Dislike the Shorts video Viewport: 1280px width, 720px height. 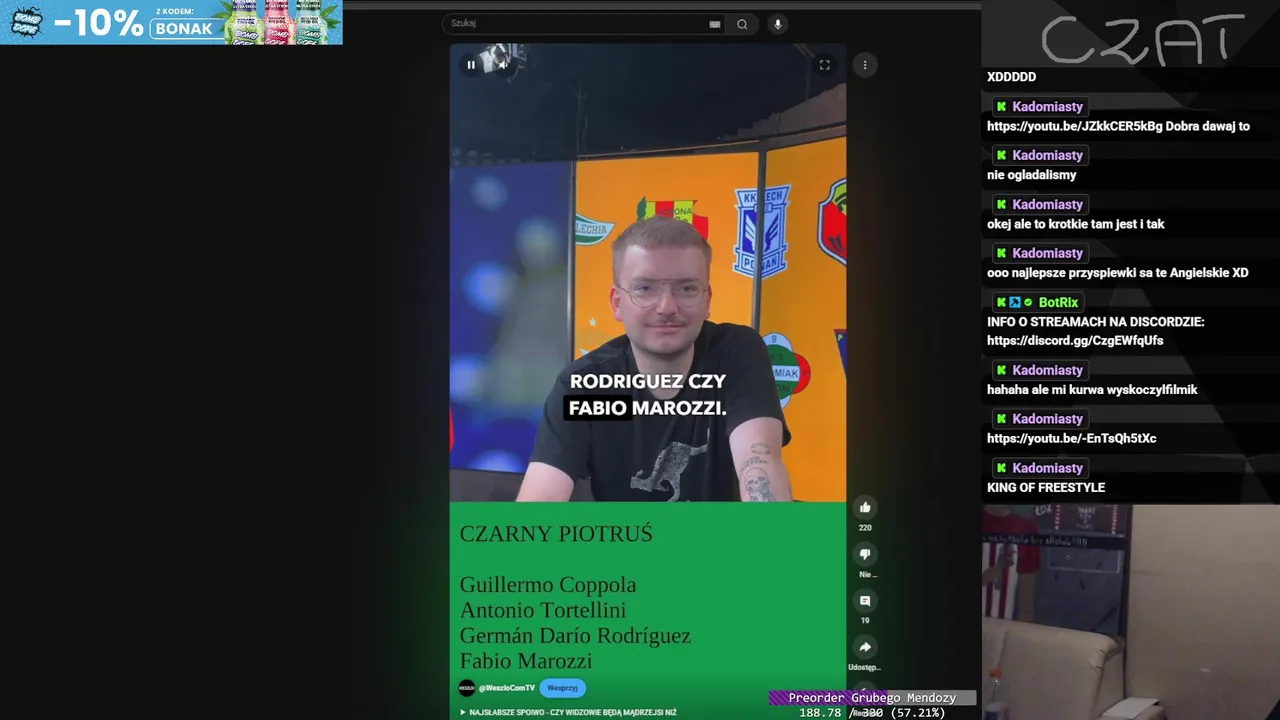[x=865, y=554]
